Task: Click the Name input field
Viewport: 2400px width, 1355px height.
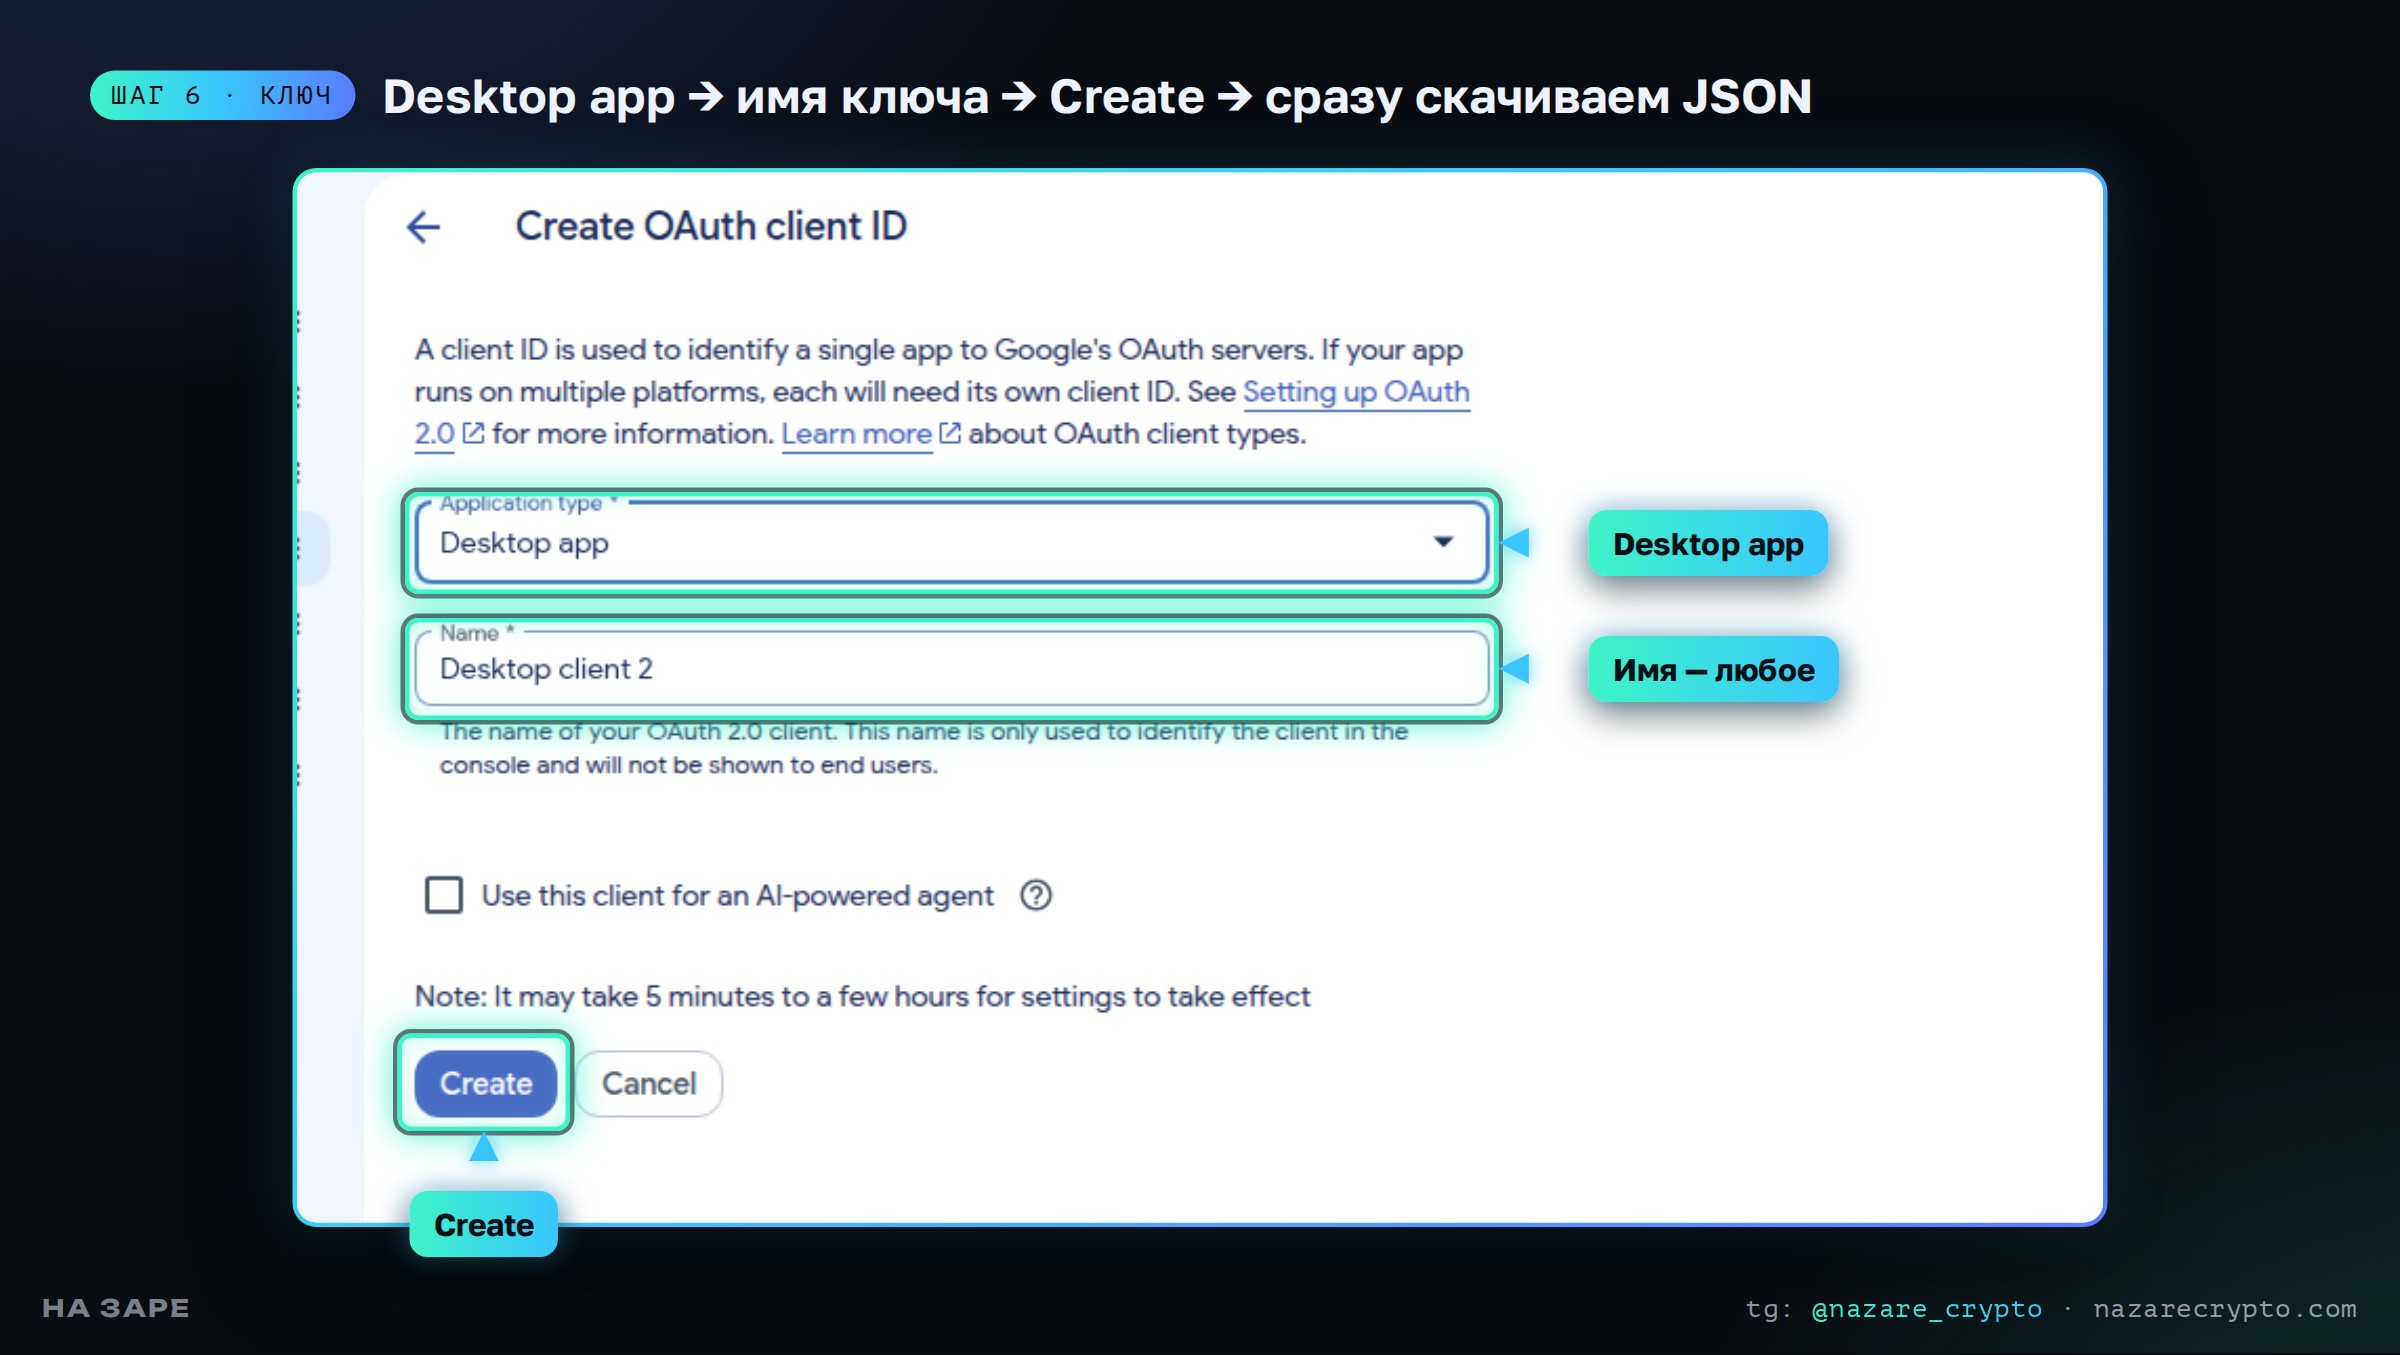Action: coord(951,668)
